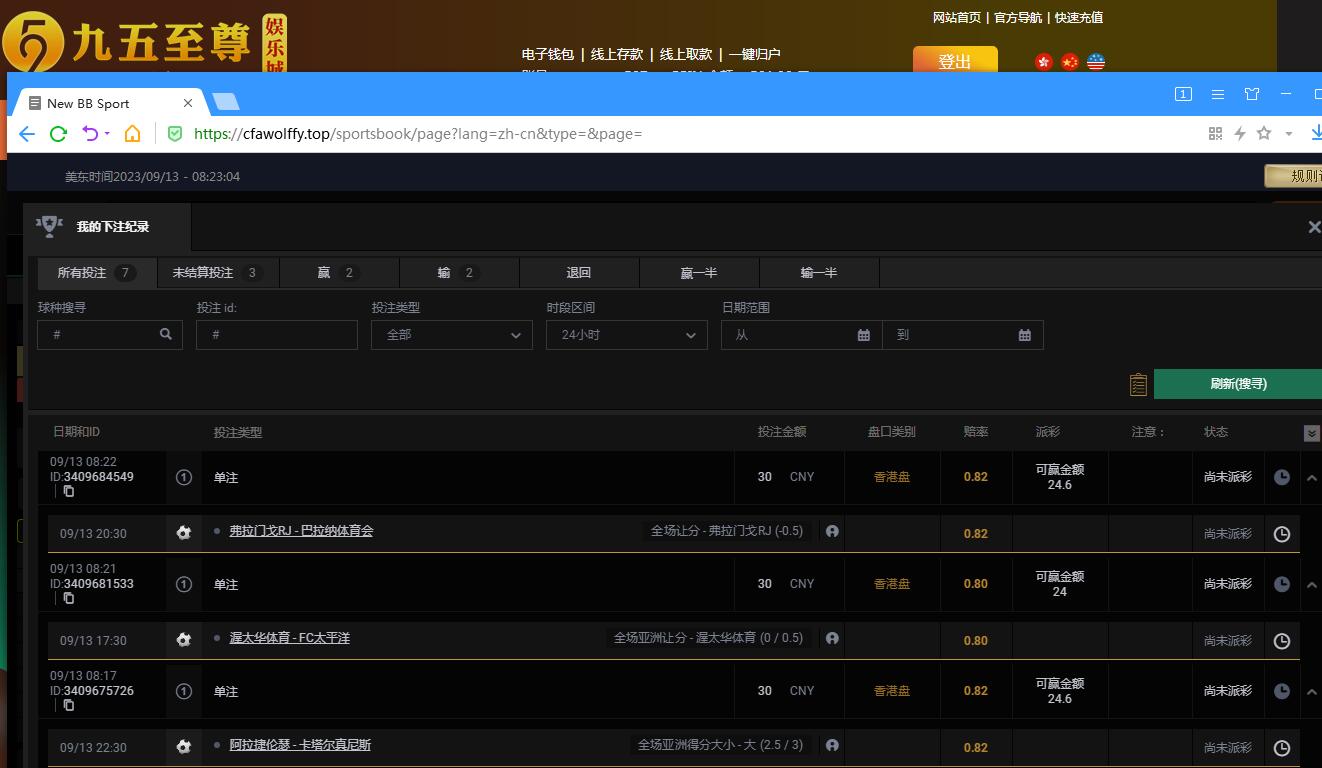Image resolution: width=1322 pixels, height=768 pixels.
Task: Open the calendar picker for 从 date
Action: point(863,335)
